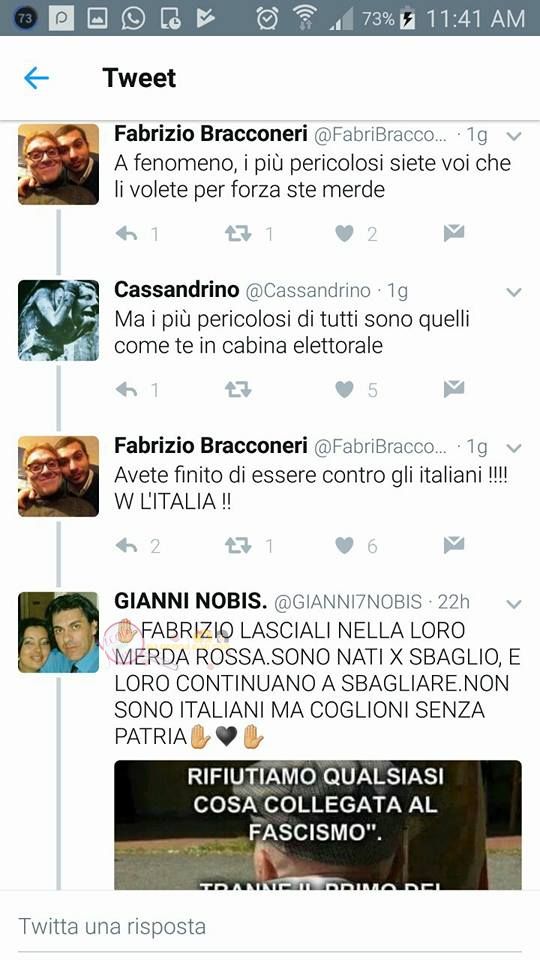Reply to Fabrizio's 'A fenomeno' tweet
540x960 pixels.
click(x=126, y=233)
